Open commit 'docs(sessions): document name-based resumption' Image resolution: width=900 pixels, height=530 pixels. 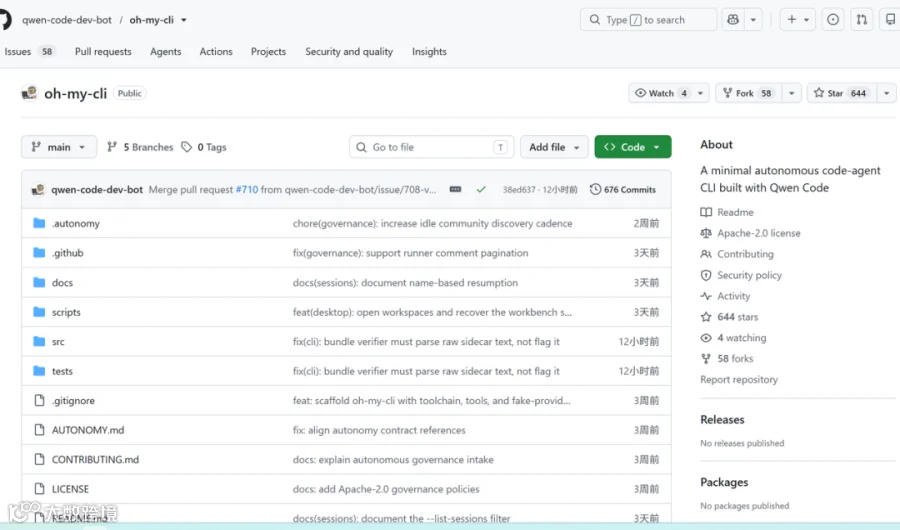click(x=405, y=283)
